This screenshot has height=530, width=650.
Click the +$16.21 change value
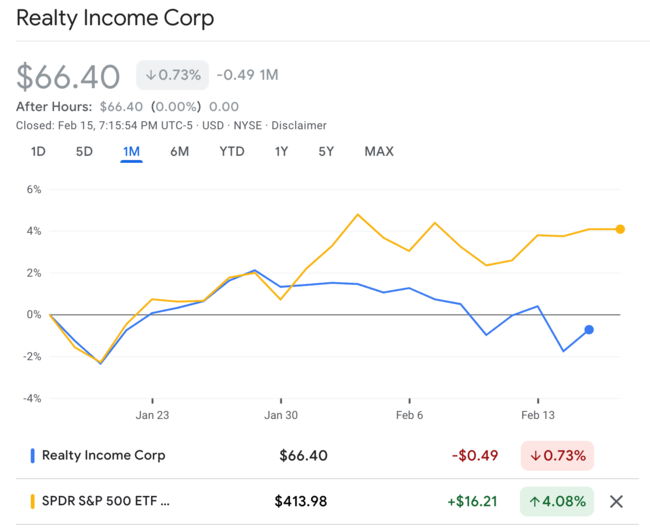[x=472, y=501]
